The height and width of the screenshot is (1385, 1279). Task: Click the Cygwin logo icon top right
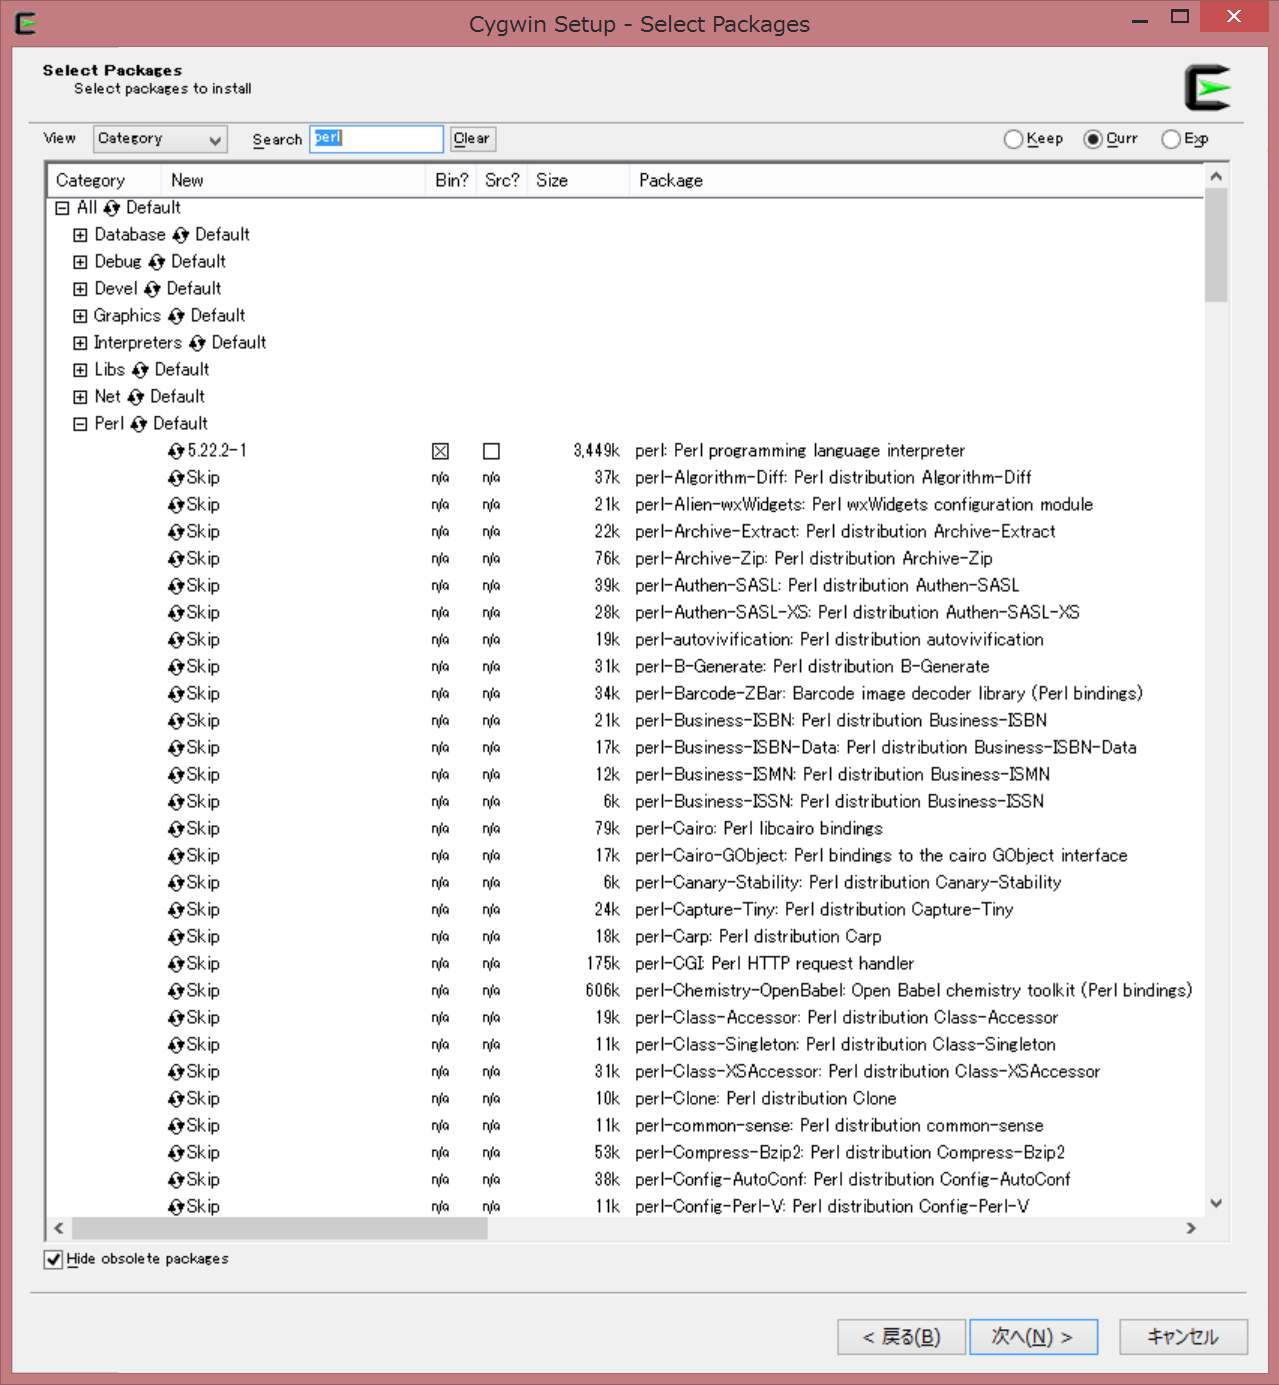(x=1207, y=85)
